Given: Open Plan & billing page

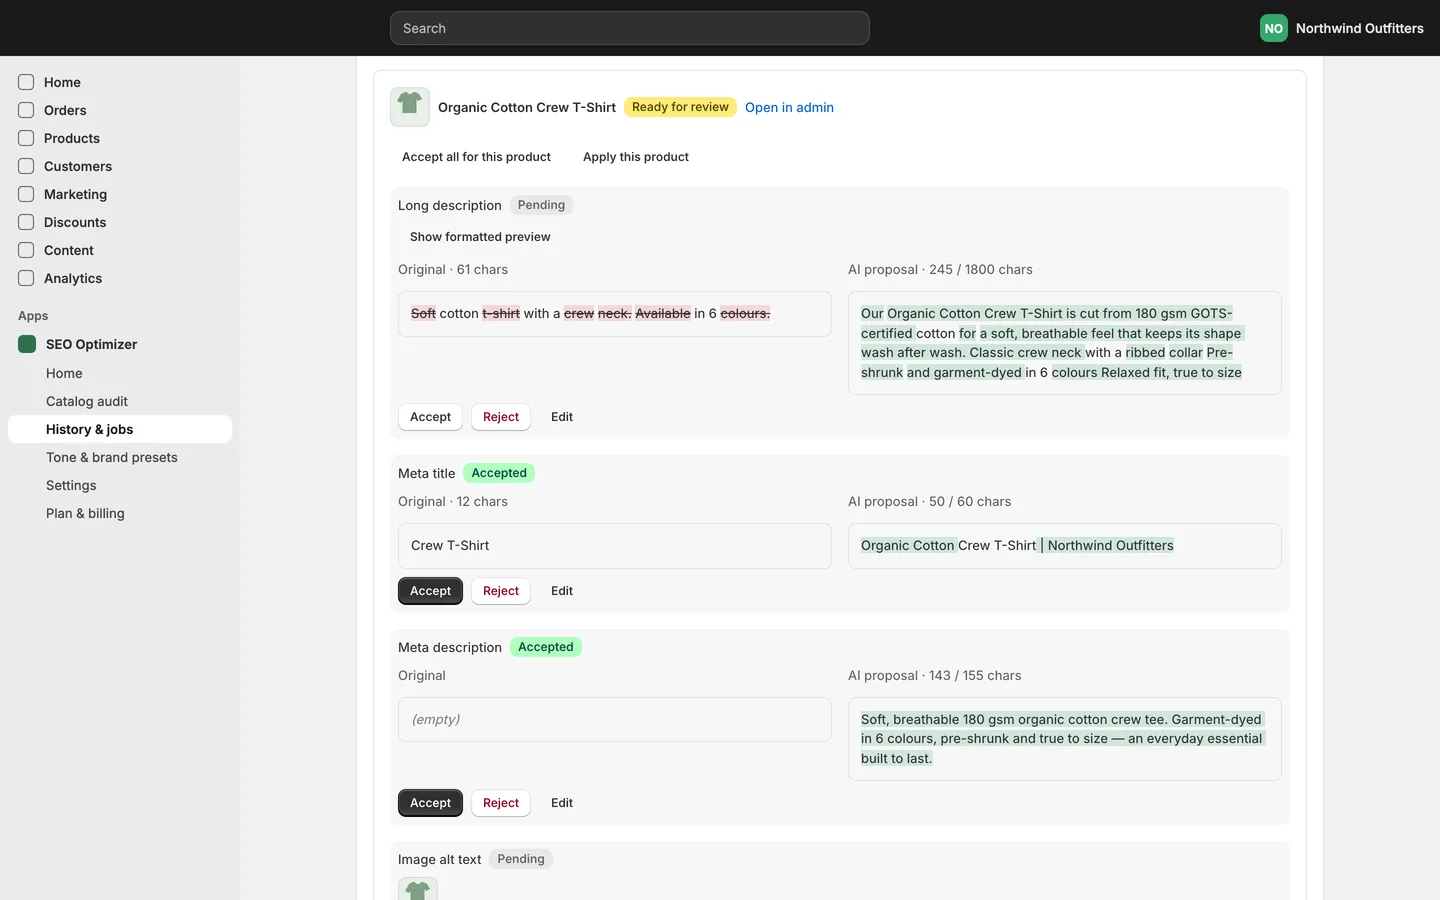Looking at the screenshot, I should tap(120, 513).
